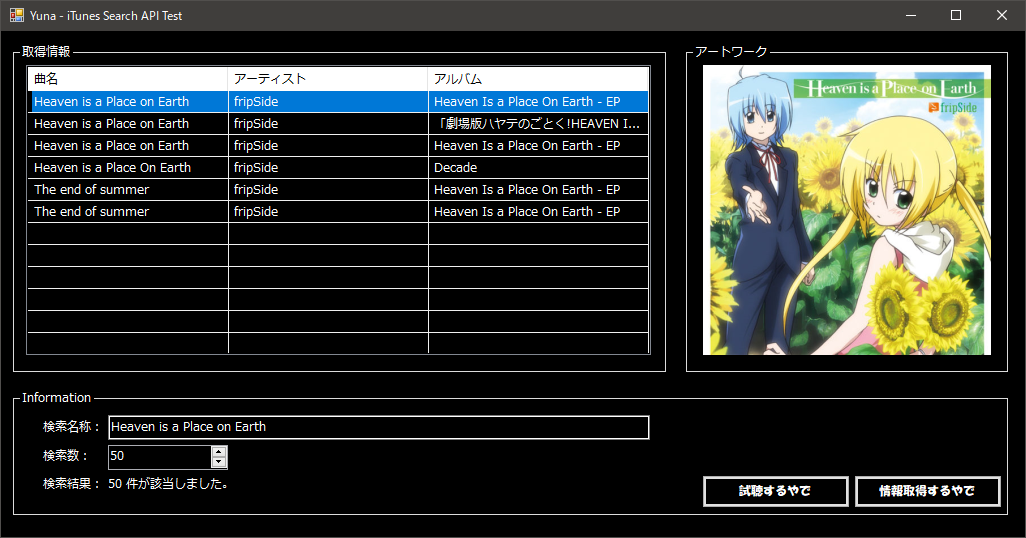
Task: Click fripSide in the Decade album row
Action: tap(328, 168)
